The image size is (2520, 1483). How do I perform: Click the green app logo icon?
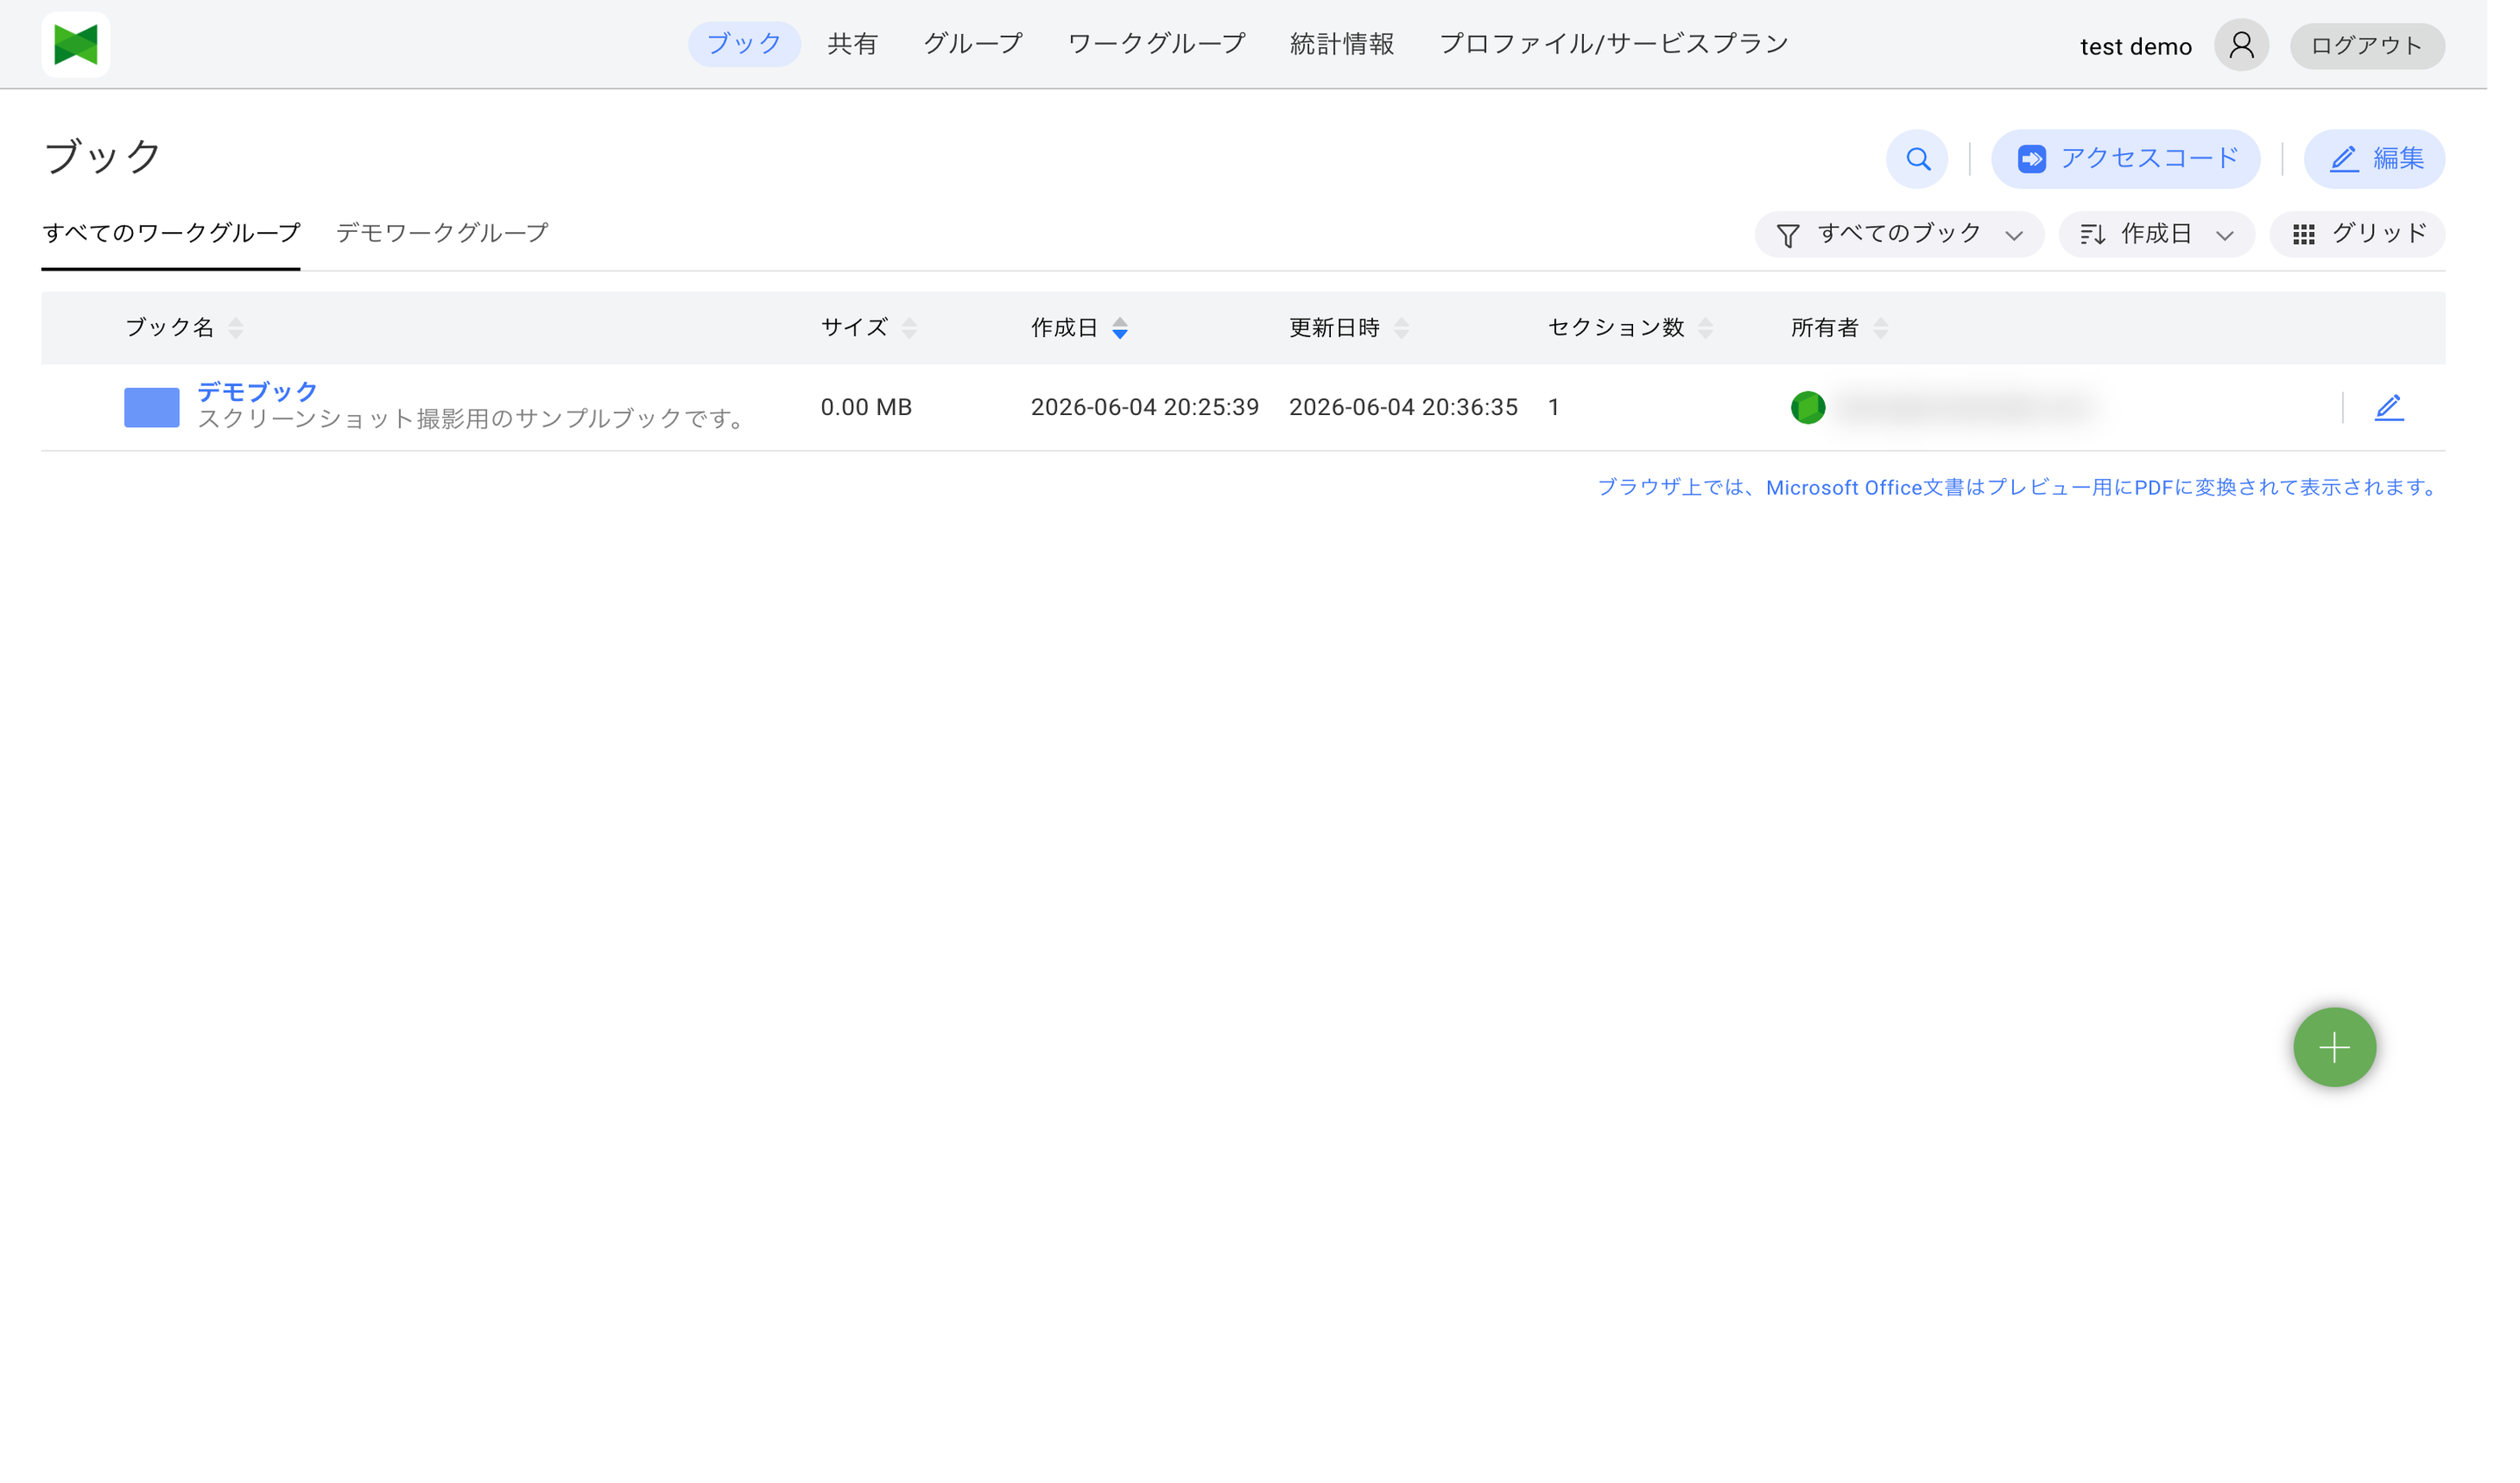76,45
